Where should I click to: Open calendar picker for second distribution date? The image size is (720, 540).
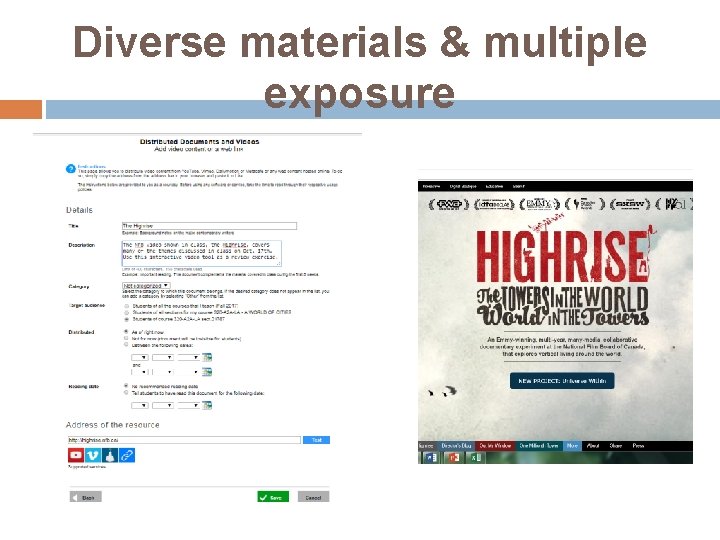coord(207,371)
